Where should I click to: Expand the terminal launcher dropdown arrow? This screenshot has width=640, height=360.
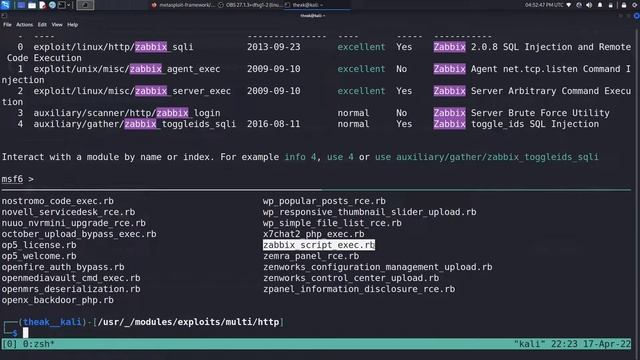click(x=69, y=5)
